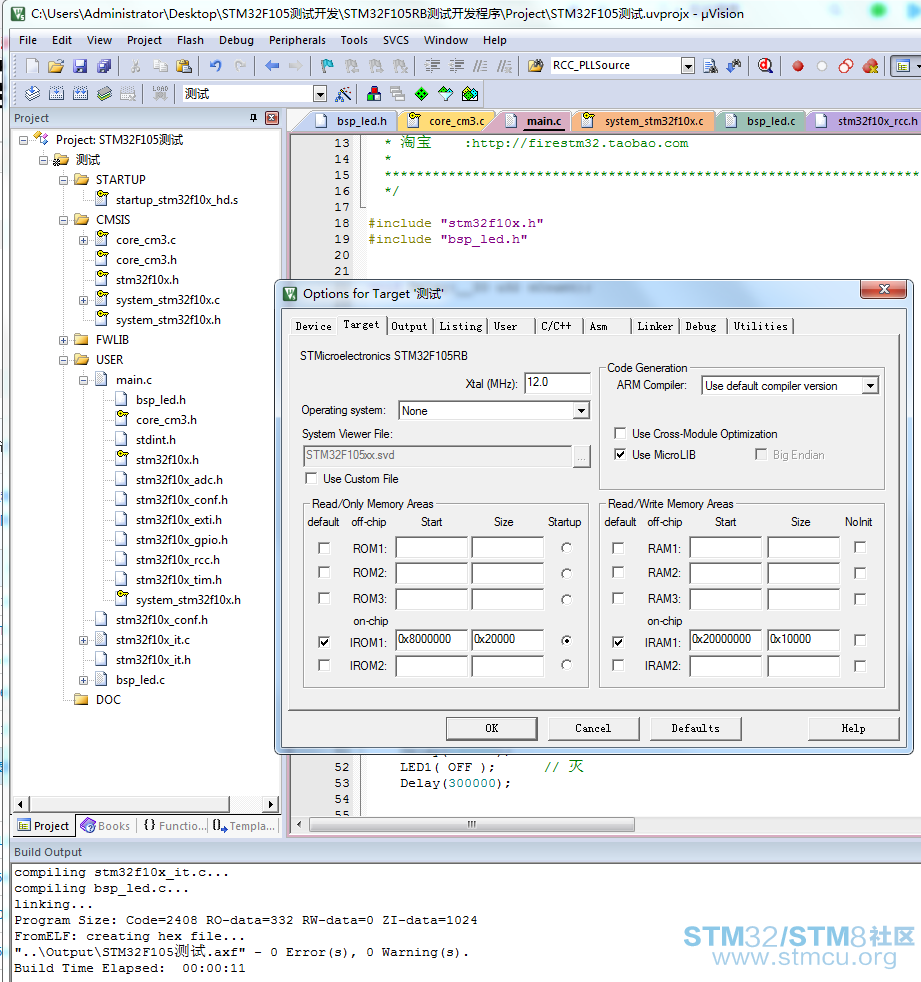Check the ROM1 default checkbox
Viewport: 921px width, 982px height.
[324, 548]
